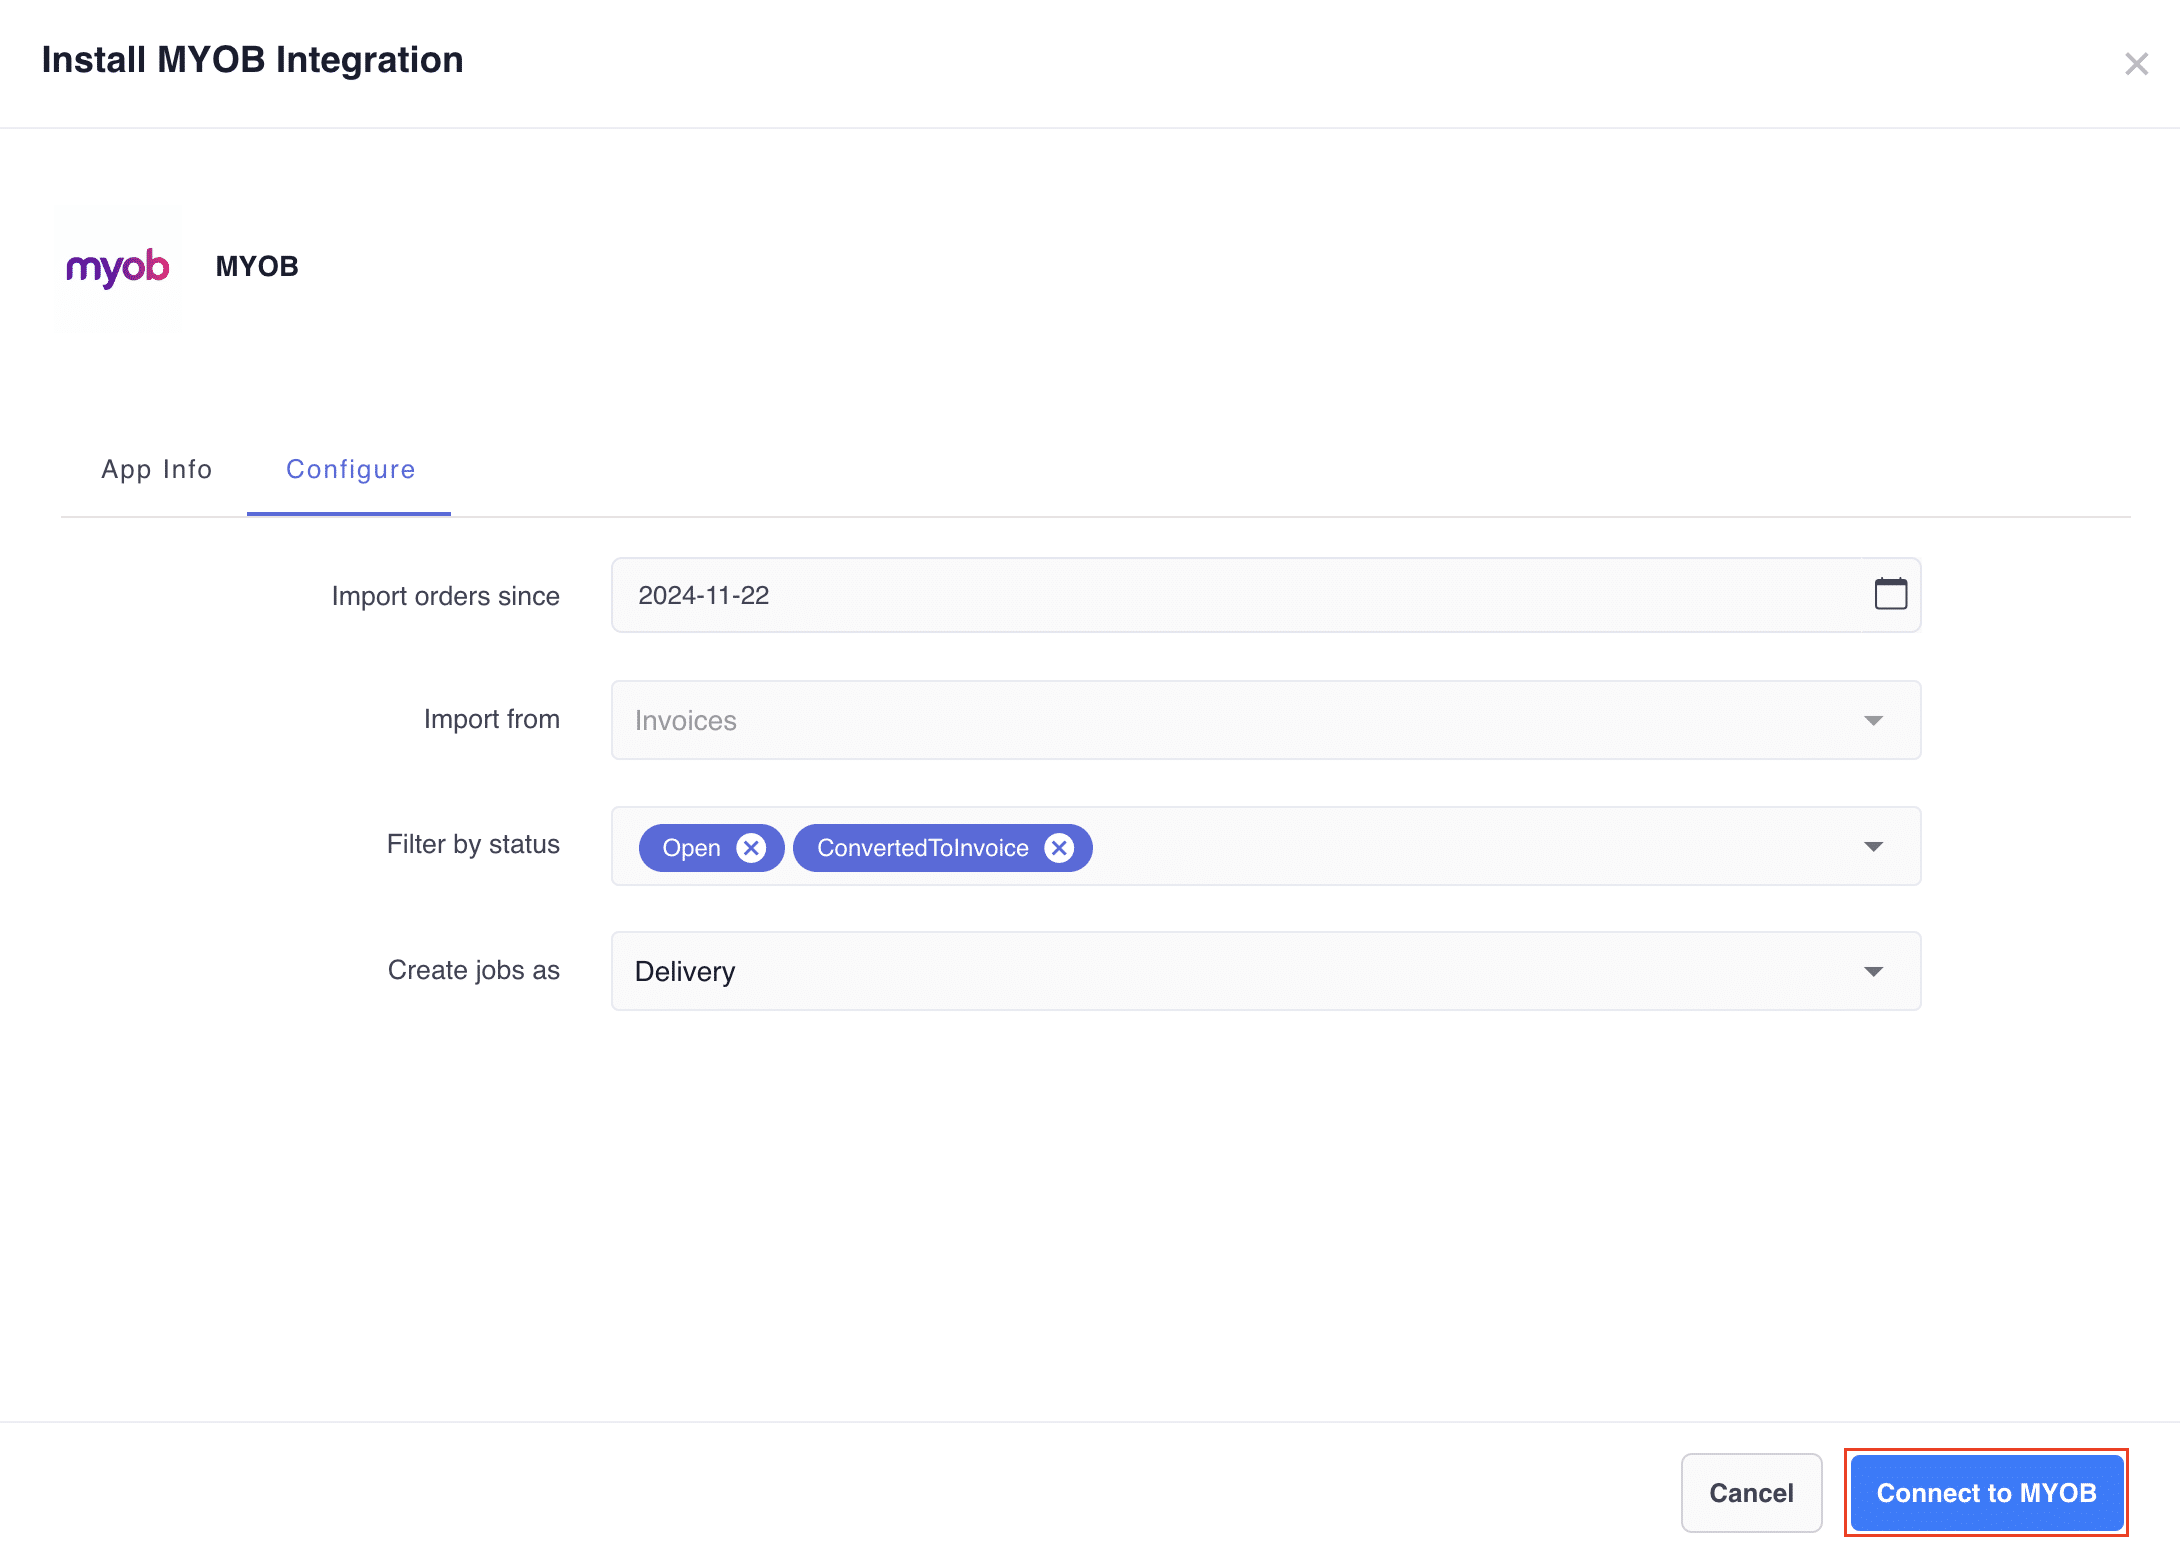
Task: Click the Filter by status label
Action: click(473, 844)
